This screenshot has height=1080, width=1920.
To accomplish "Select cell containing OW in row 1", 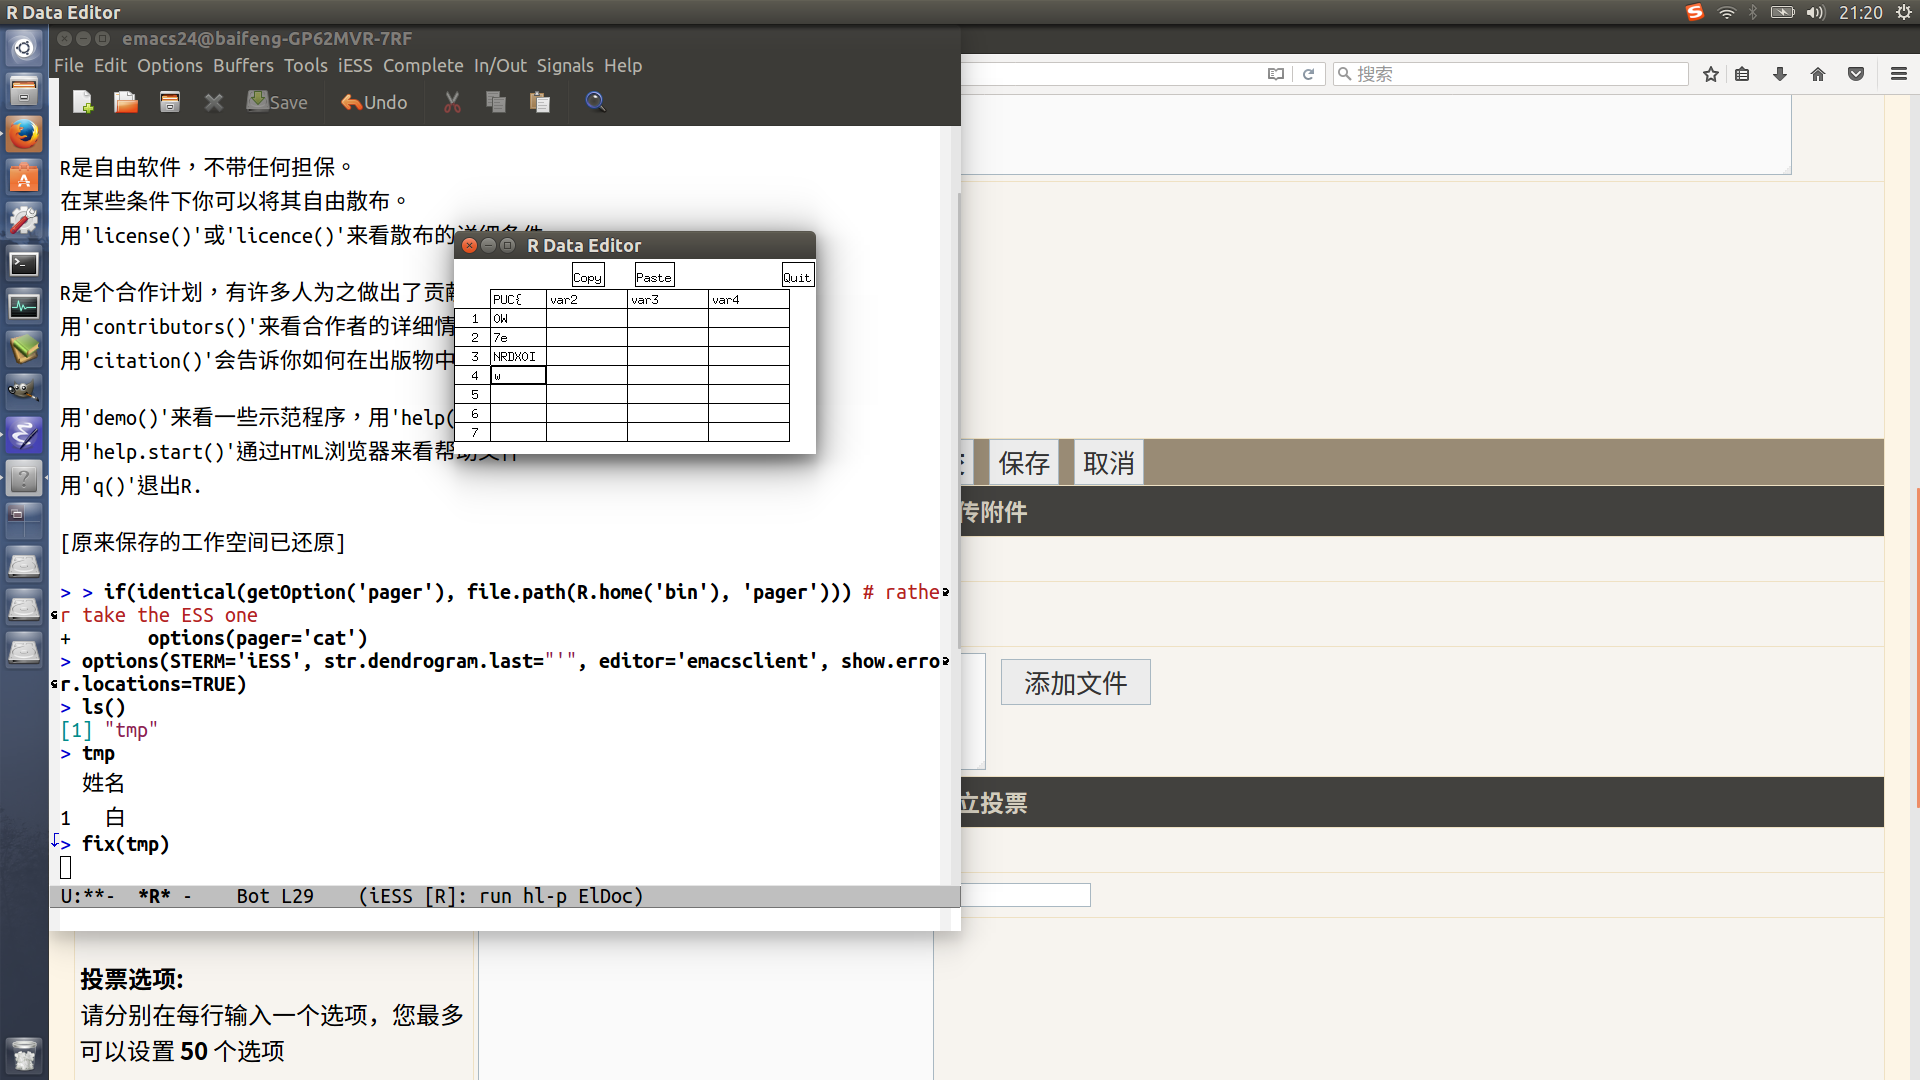I will click(x=518, y=318).
